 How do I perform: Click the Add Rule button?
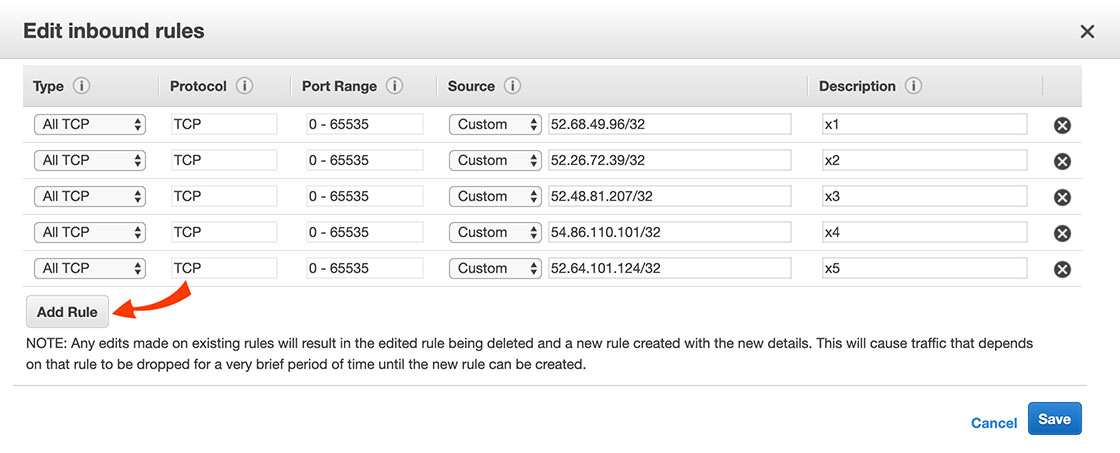click(67, 312)
